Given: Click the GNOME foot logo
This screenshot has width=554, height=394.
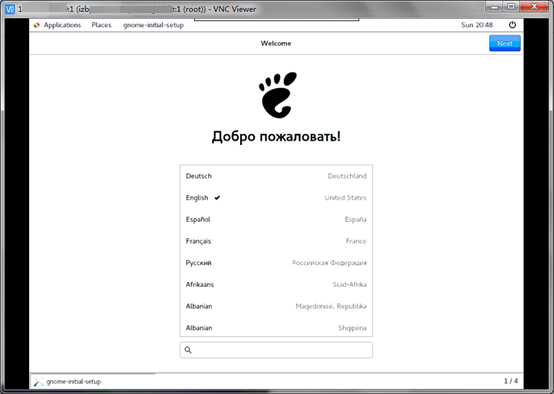Looking at the screenshot, I should pyautogui.click(x=278, y=95).
